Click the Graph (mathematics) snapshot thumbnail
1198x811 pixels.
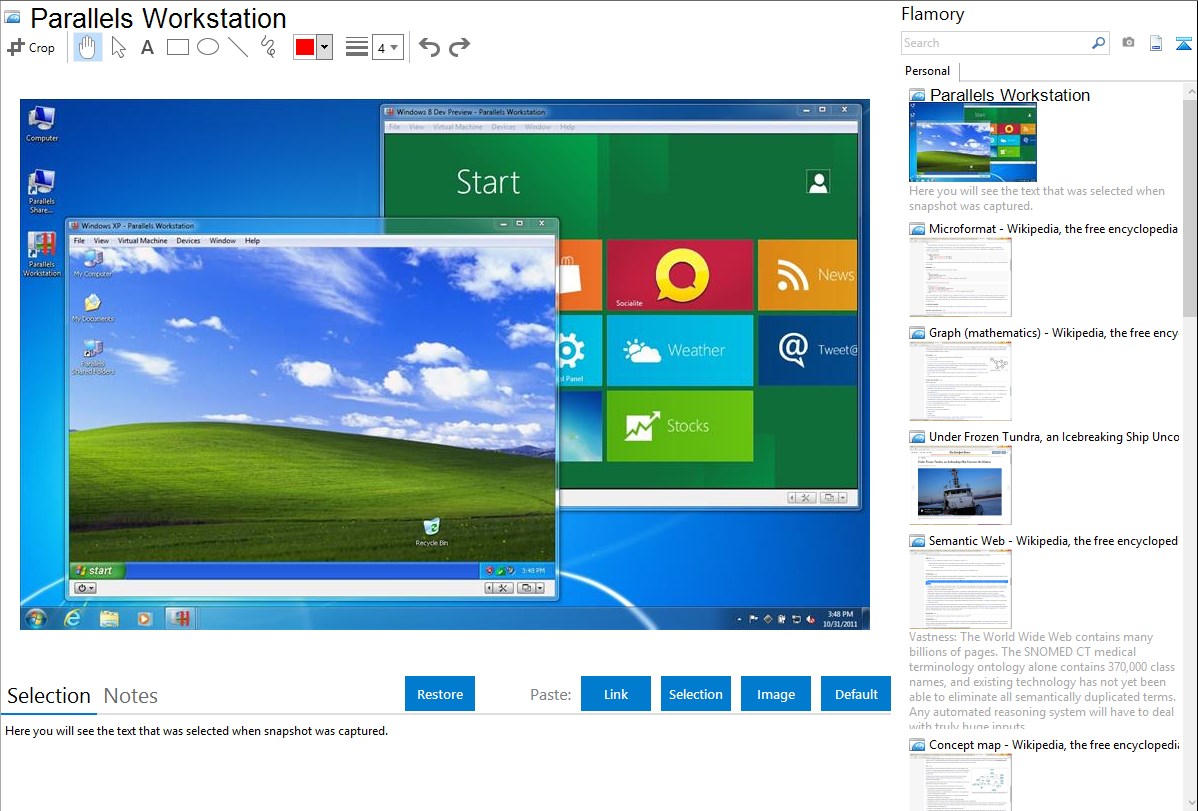point(960,381)
